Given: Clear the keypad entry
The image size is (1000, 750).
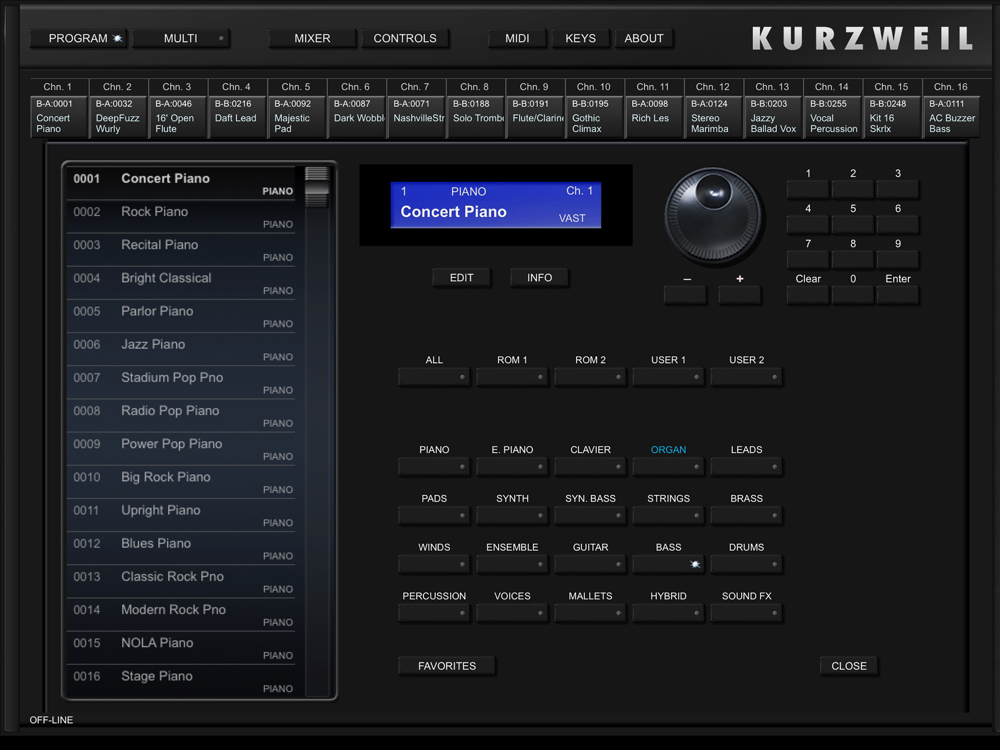Looking at the screenshot, I should 808,295.
